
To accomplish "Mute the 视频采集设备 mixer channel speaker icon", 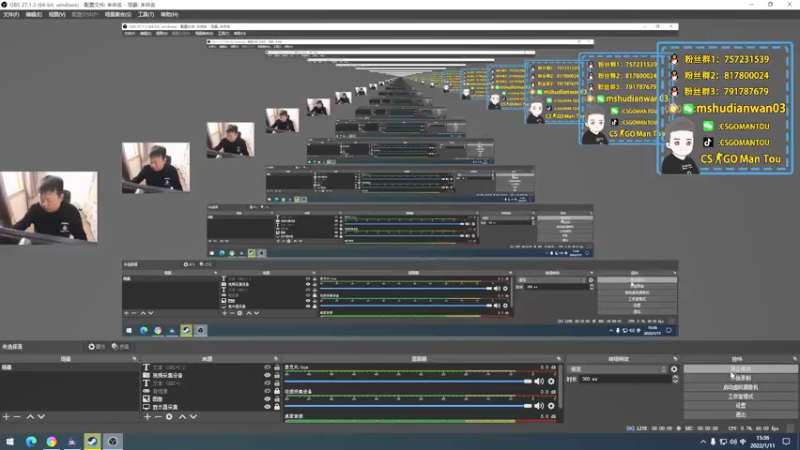I will click(x=539, y=406).
